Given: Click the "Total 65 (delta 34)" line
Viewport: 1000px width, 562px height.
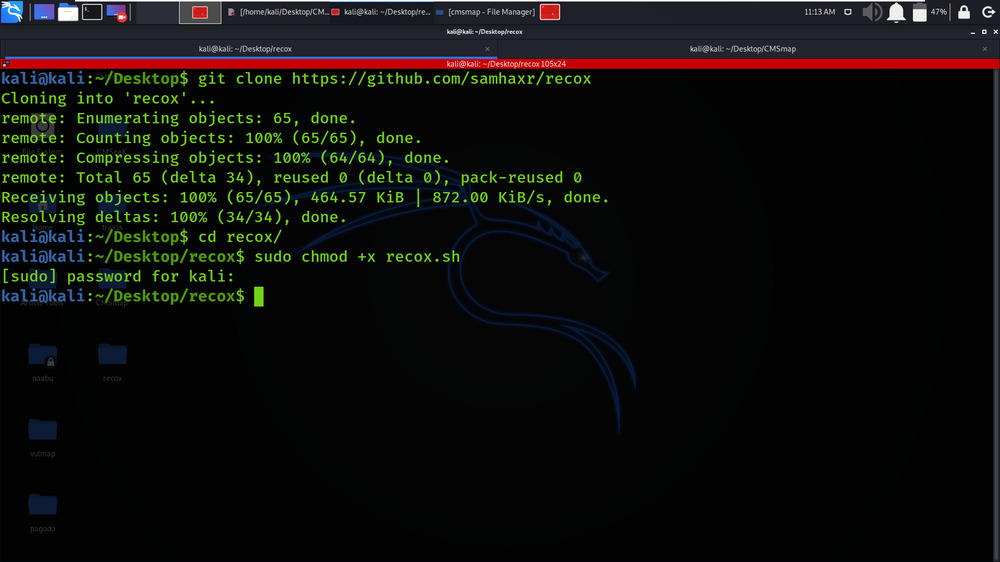Looking at the screenshot, I should (291, 178).
